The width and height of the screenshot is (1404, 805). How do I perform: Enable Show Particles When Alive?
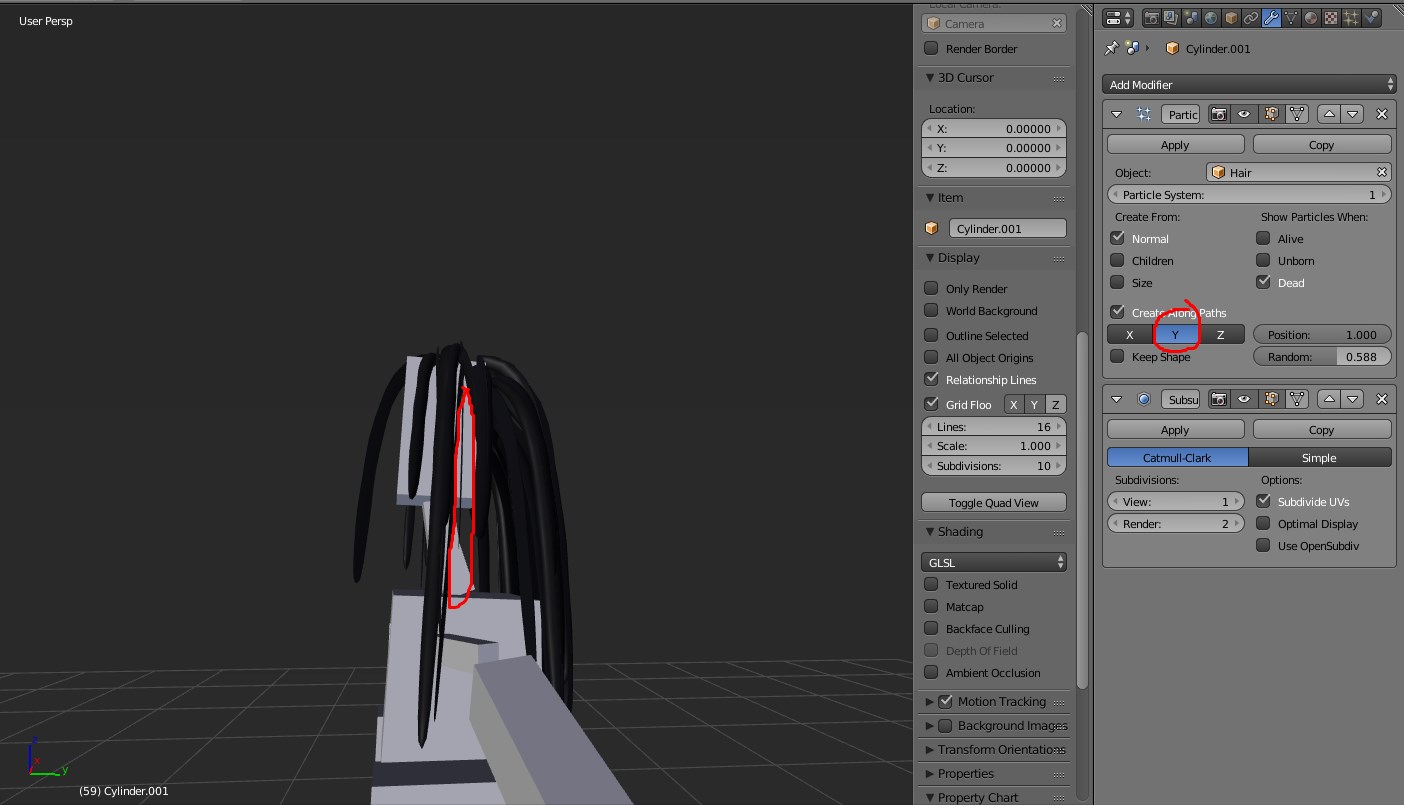pyautogui.click(x=1264, y=238)
